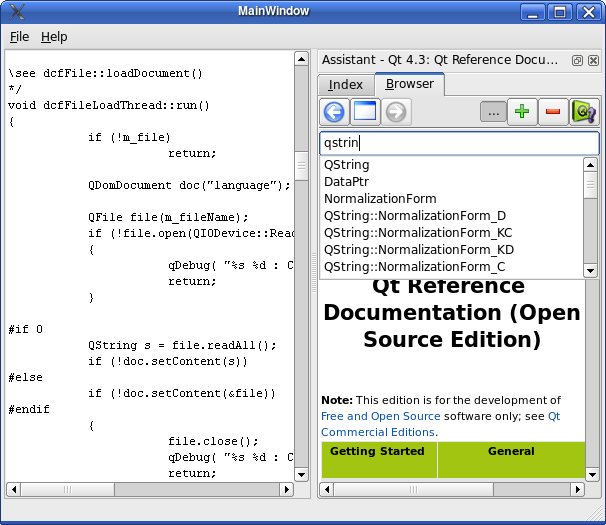
Task: Float the Assistant dock panel
Action: coord(577,60)
